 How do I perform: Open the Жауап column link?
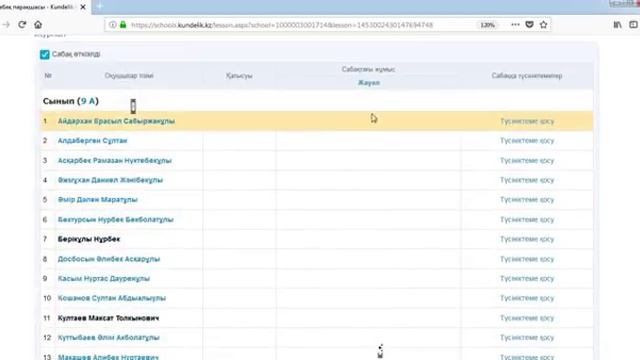(369, 82)
